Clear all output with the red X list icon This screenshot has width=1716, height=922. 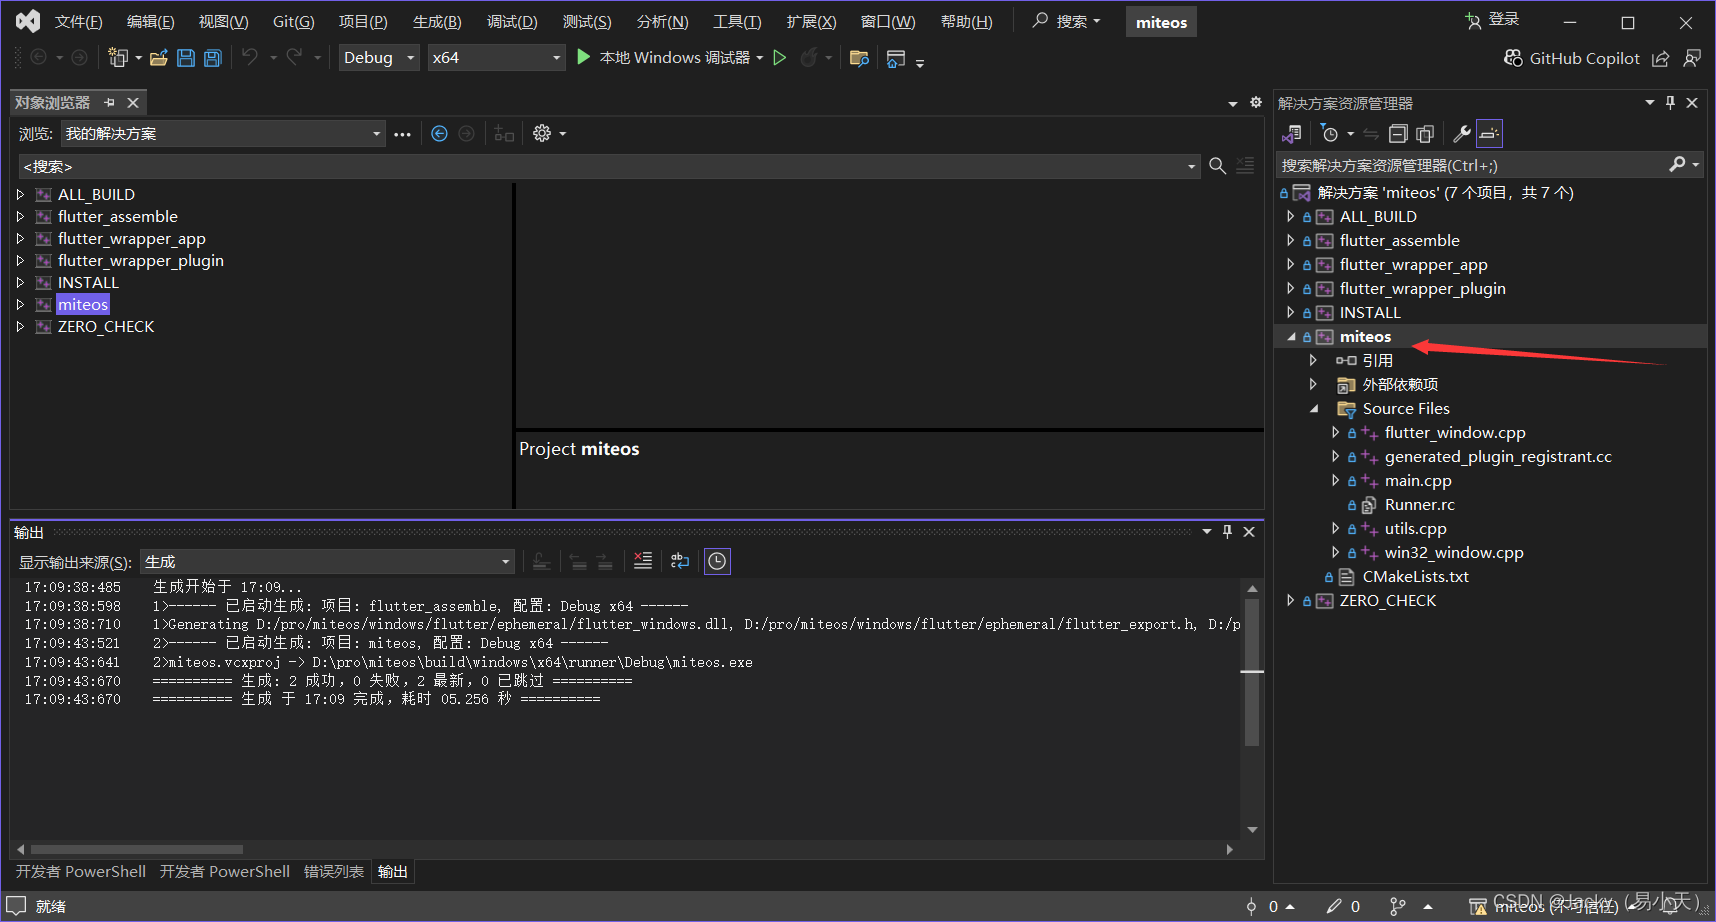pos(643,561)
